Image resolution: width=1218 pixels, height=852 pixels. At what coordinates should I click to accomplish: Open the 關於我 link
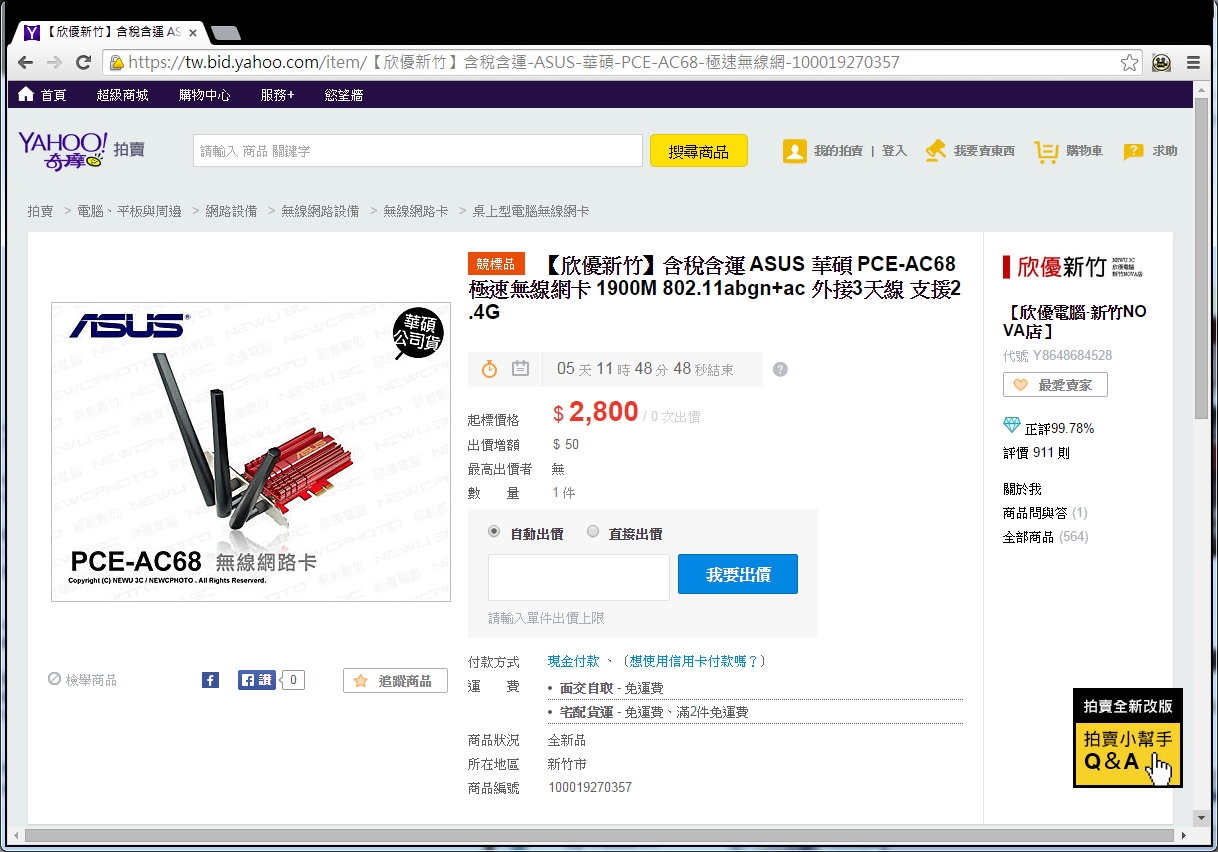[x=1022, y=489]
